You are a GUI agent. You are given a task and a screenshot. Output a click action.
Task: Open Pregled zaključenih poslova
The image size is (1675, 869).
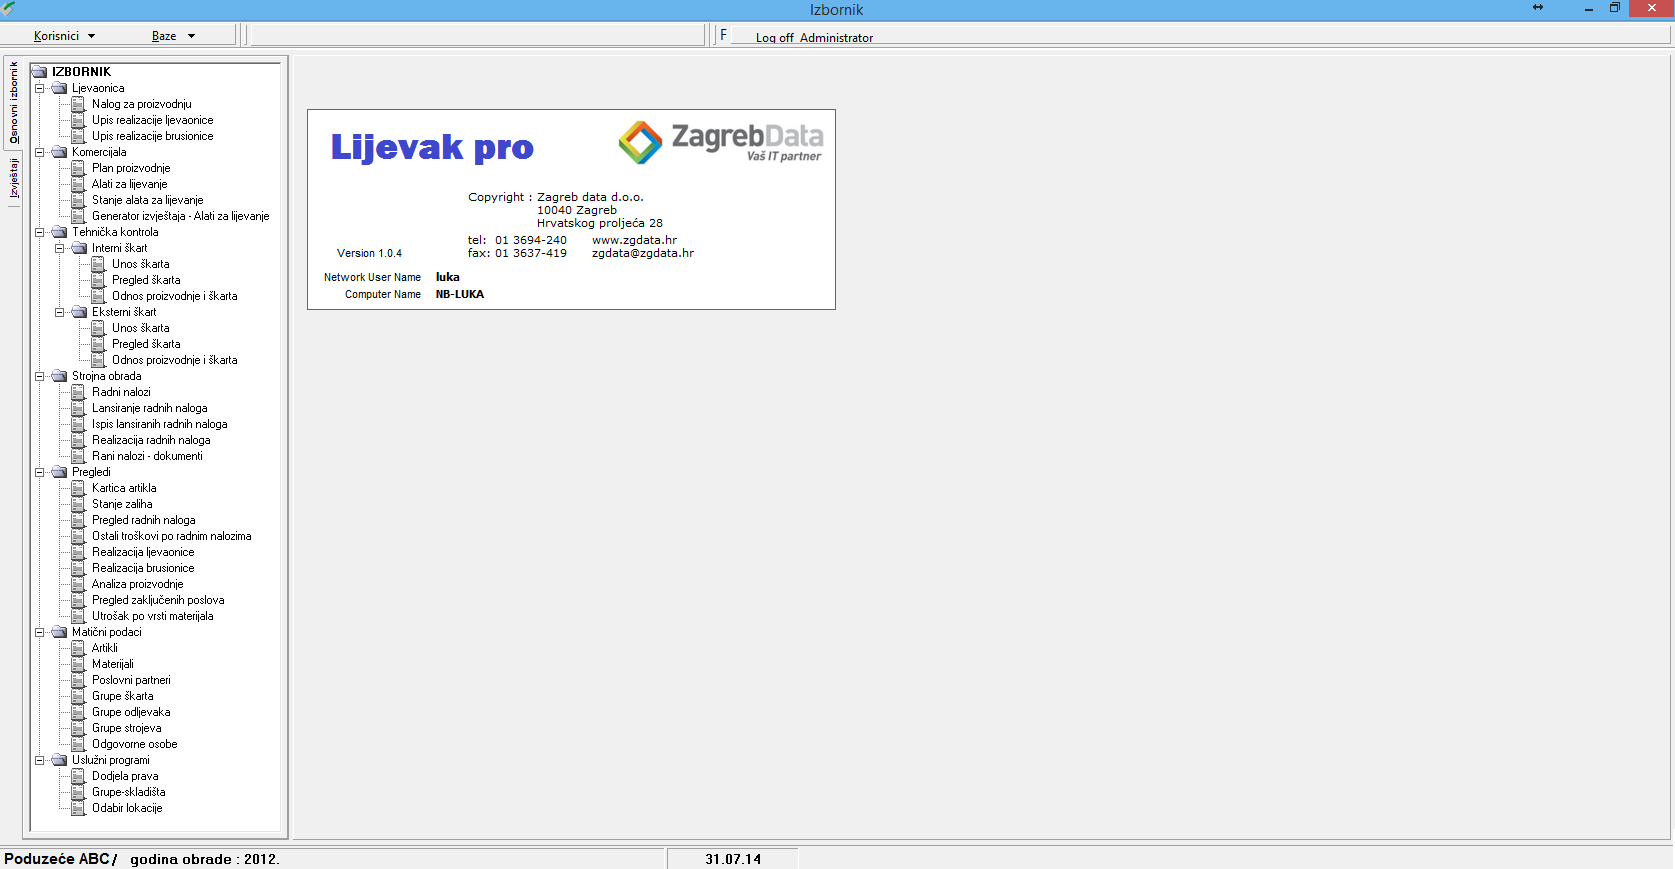(x=158, y=600)
